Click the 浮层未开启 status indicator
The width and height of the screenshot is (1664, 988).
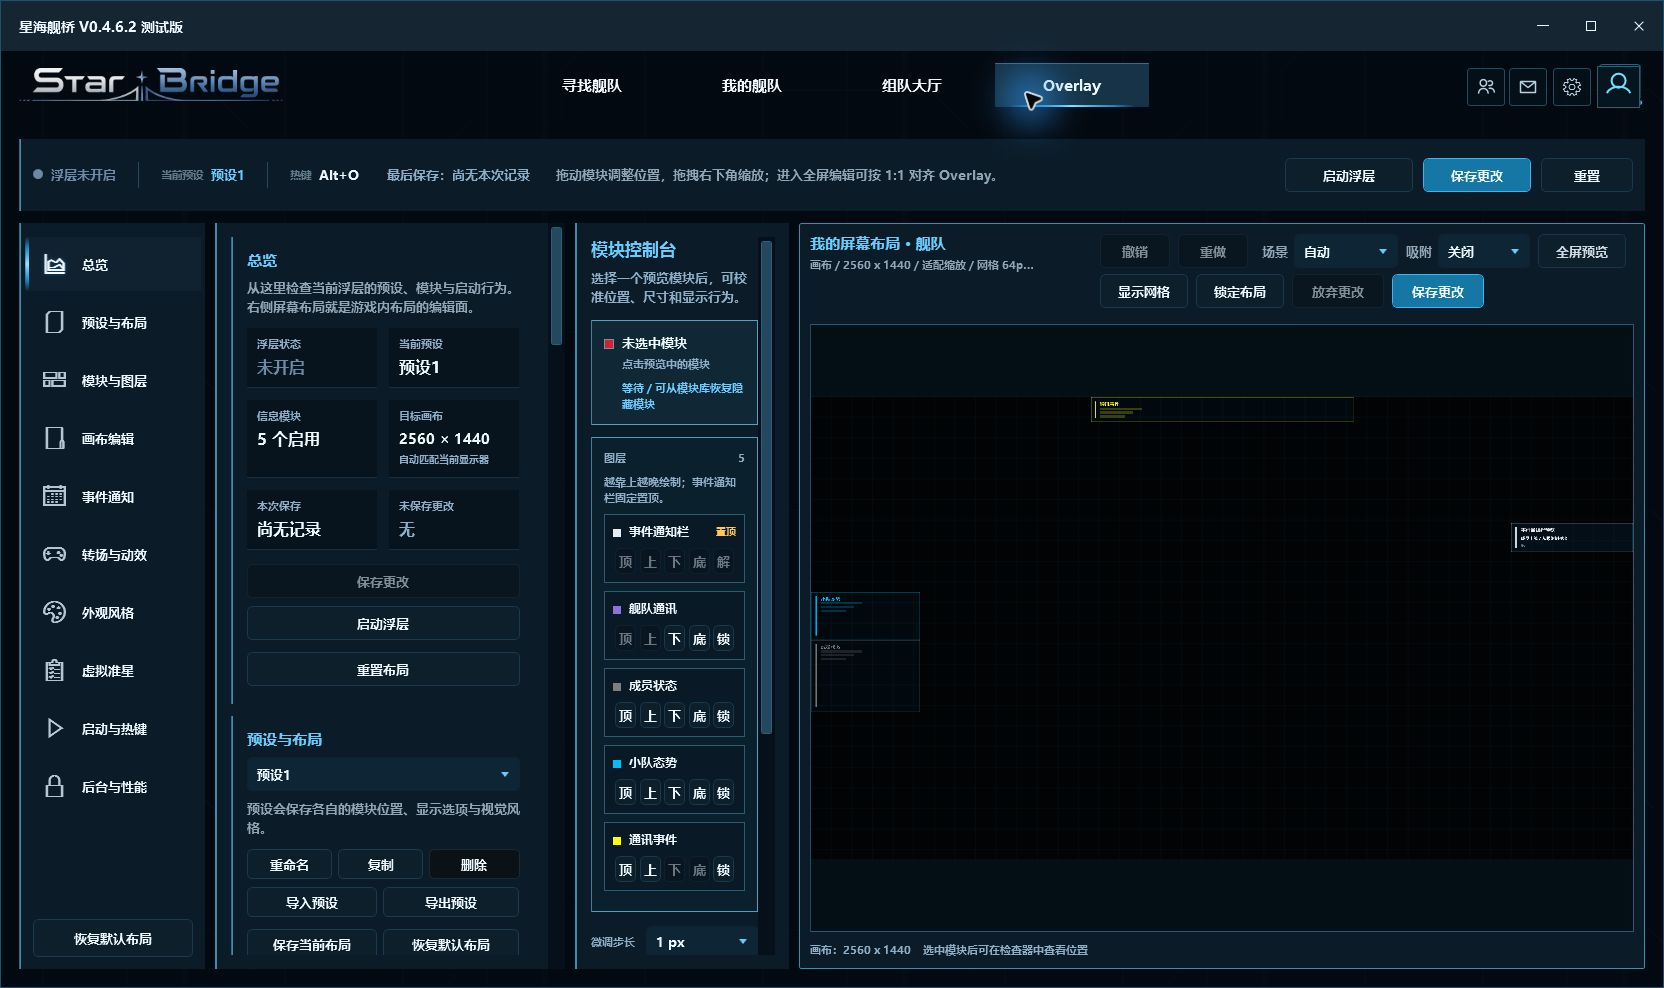(x=75, y=175)
